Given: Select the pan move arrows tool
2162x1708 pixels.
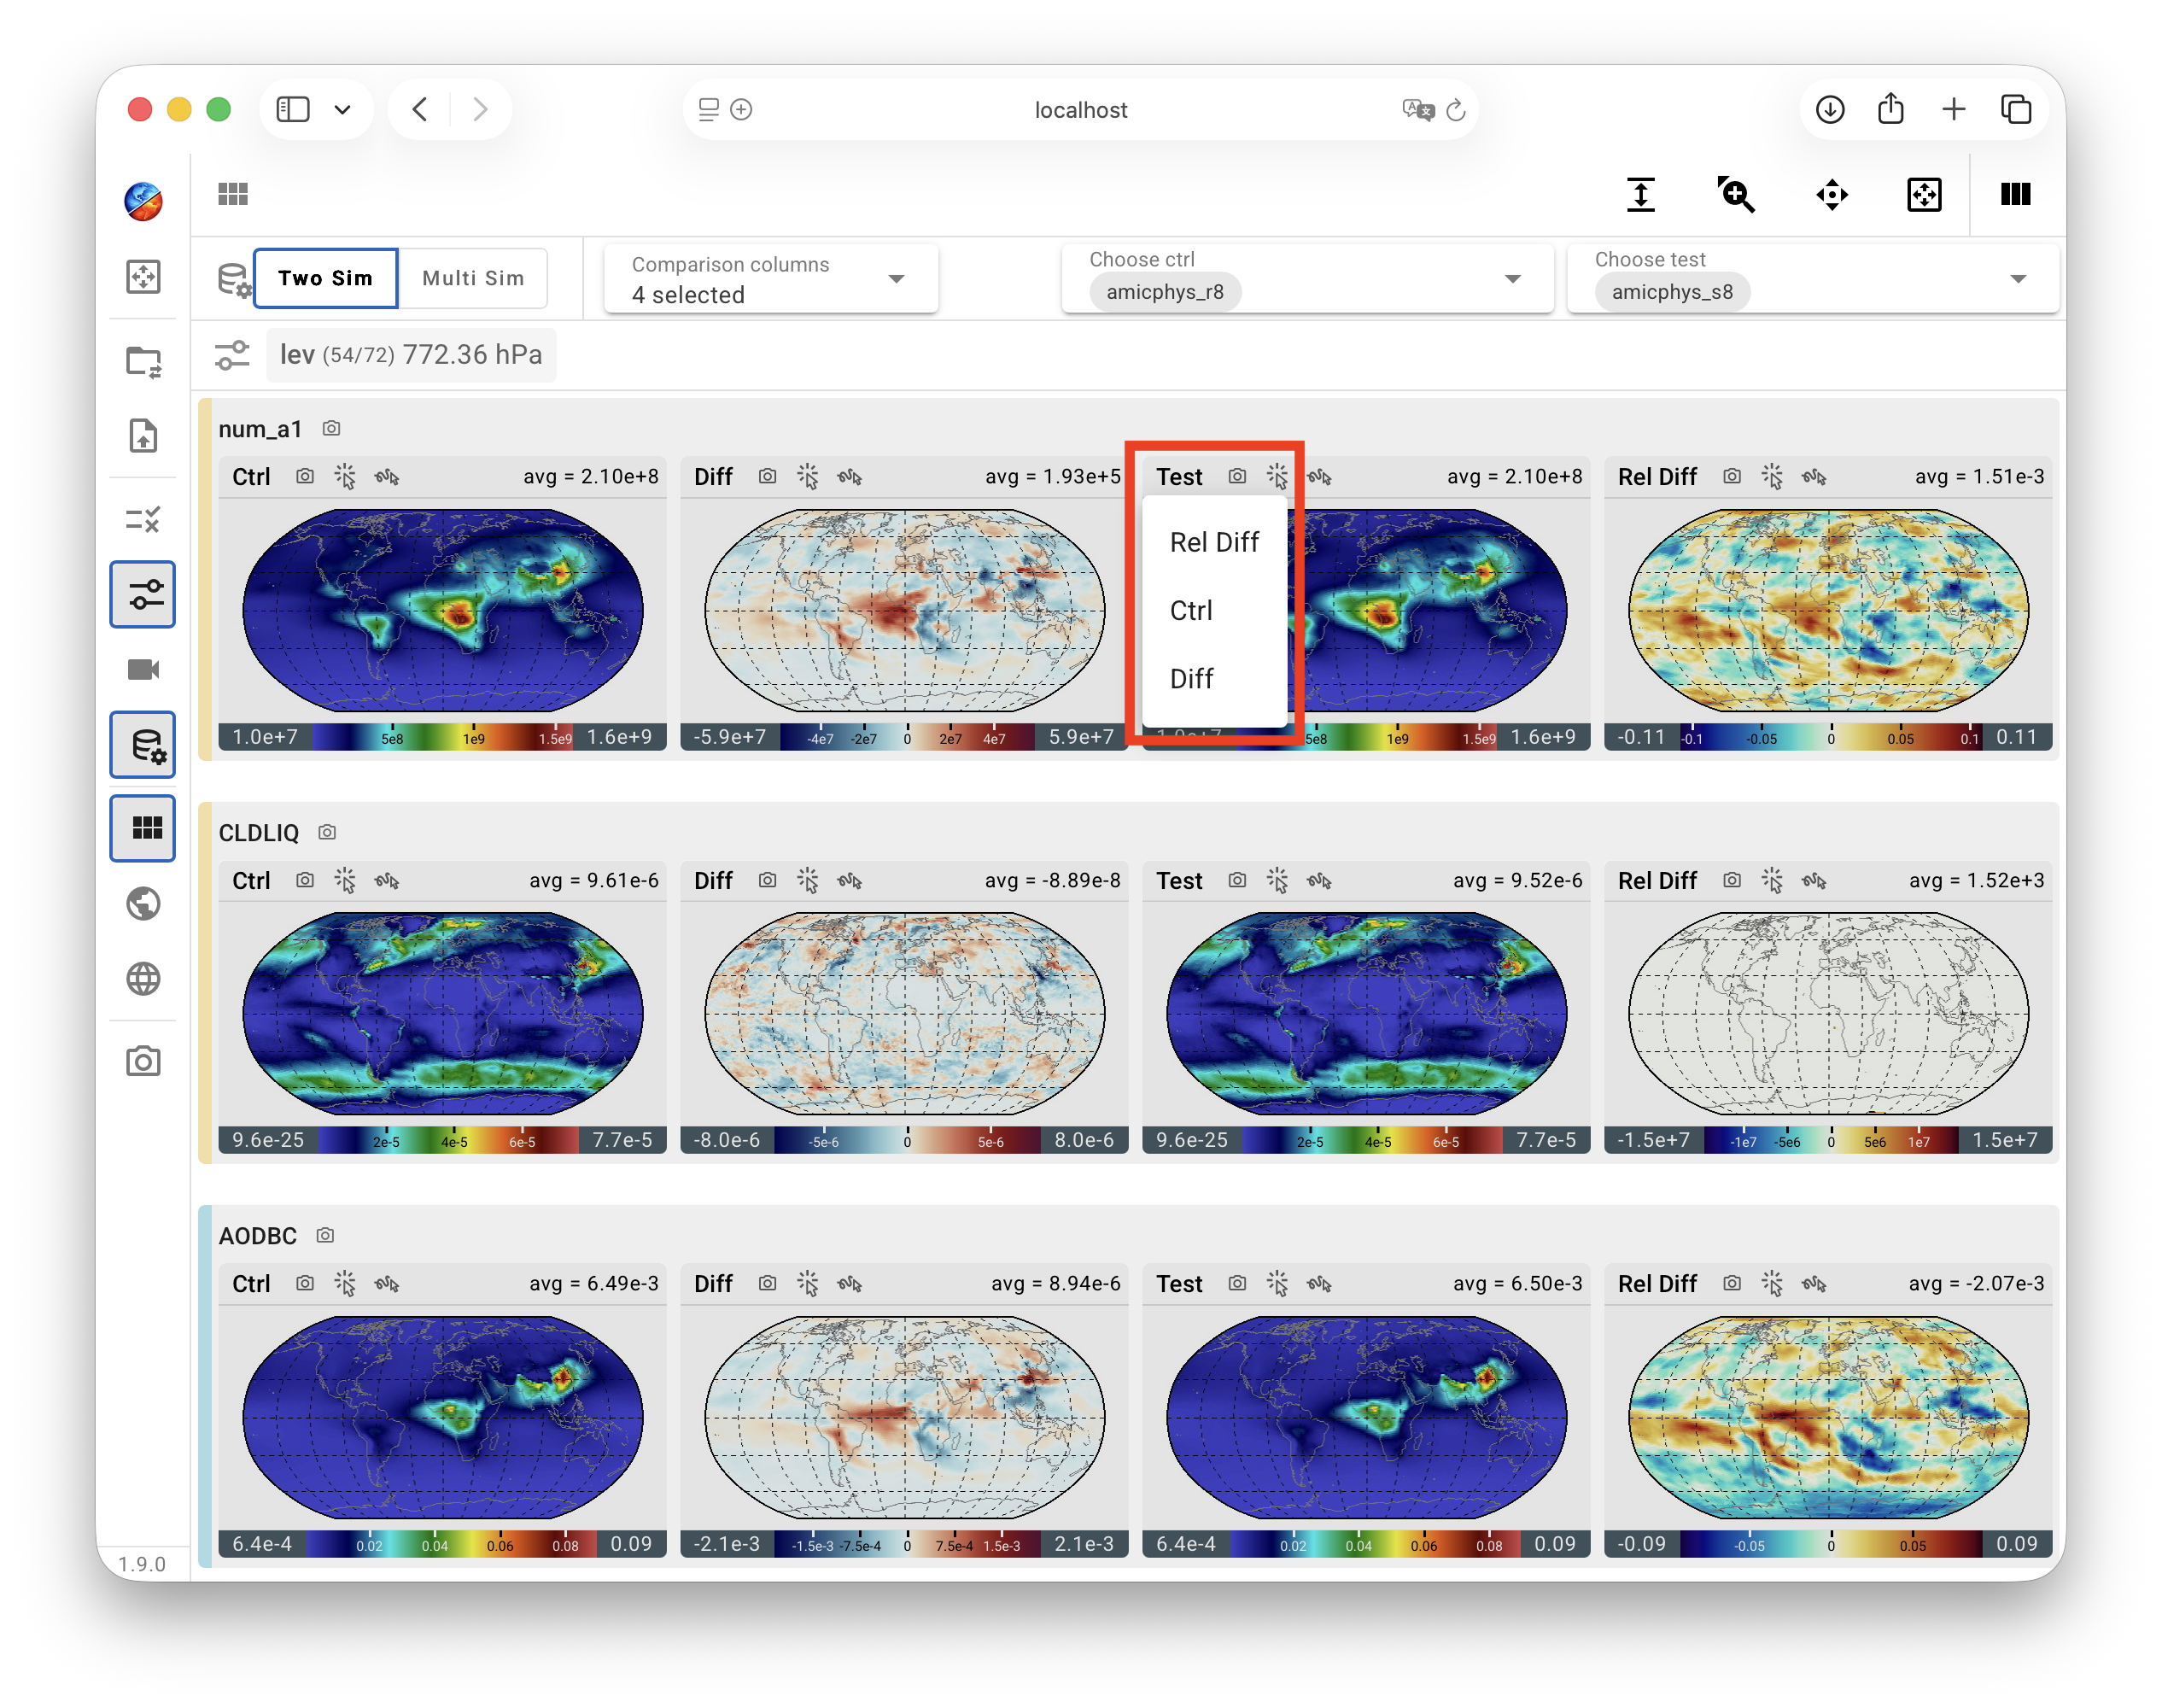Looking at the screenshot, I should [x=1831, y=194].
